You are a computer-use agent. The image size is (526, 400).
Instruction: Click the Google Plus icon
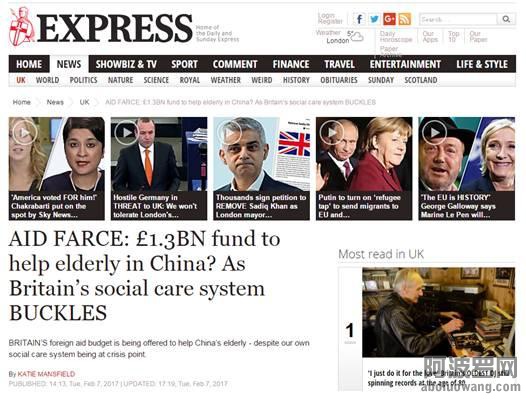click(389, 19)
